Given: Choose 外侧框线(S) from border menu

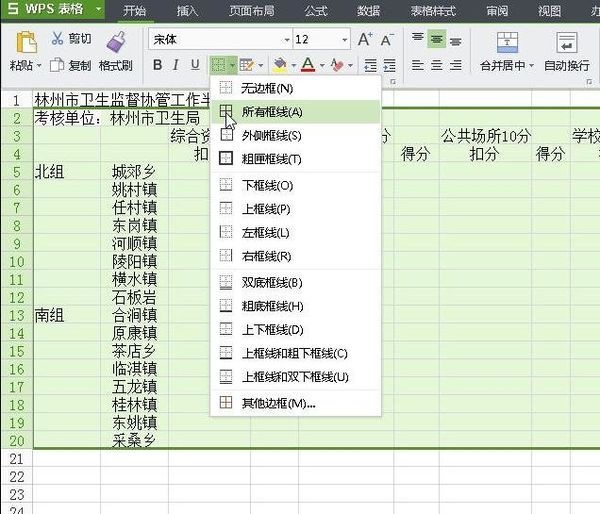Looking at the screenshot, I should [295, 135].
